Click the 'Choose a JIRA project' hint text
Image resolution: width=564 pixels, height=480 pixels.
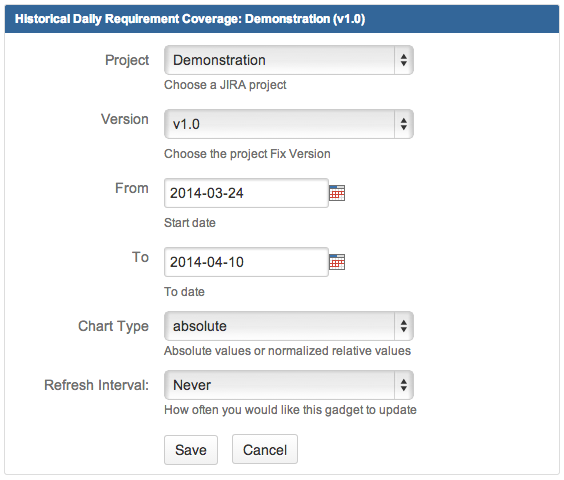225,85
